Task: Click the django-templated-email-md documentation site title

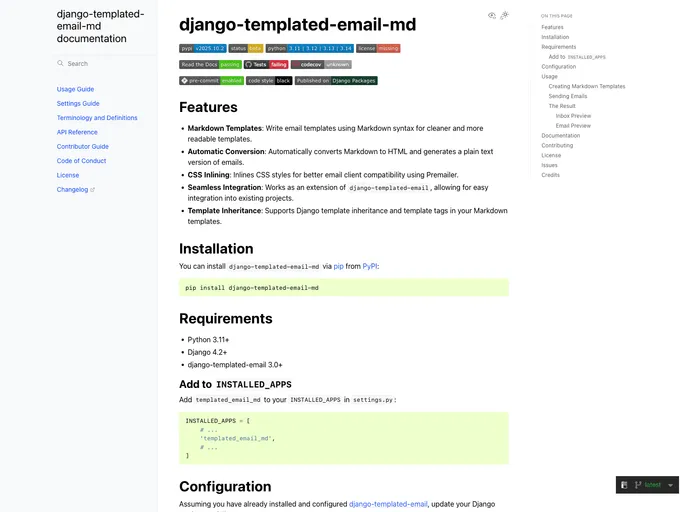Action: click(x=100, y=26)
